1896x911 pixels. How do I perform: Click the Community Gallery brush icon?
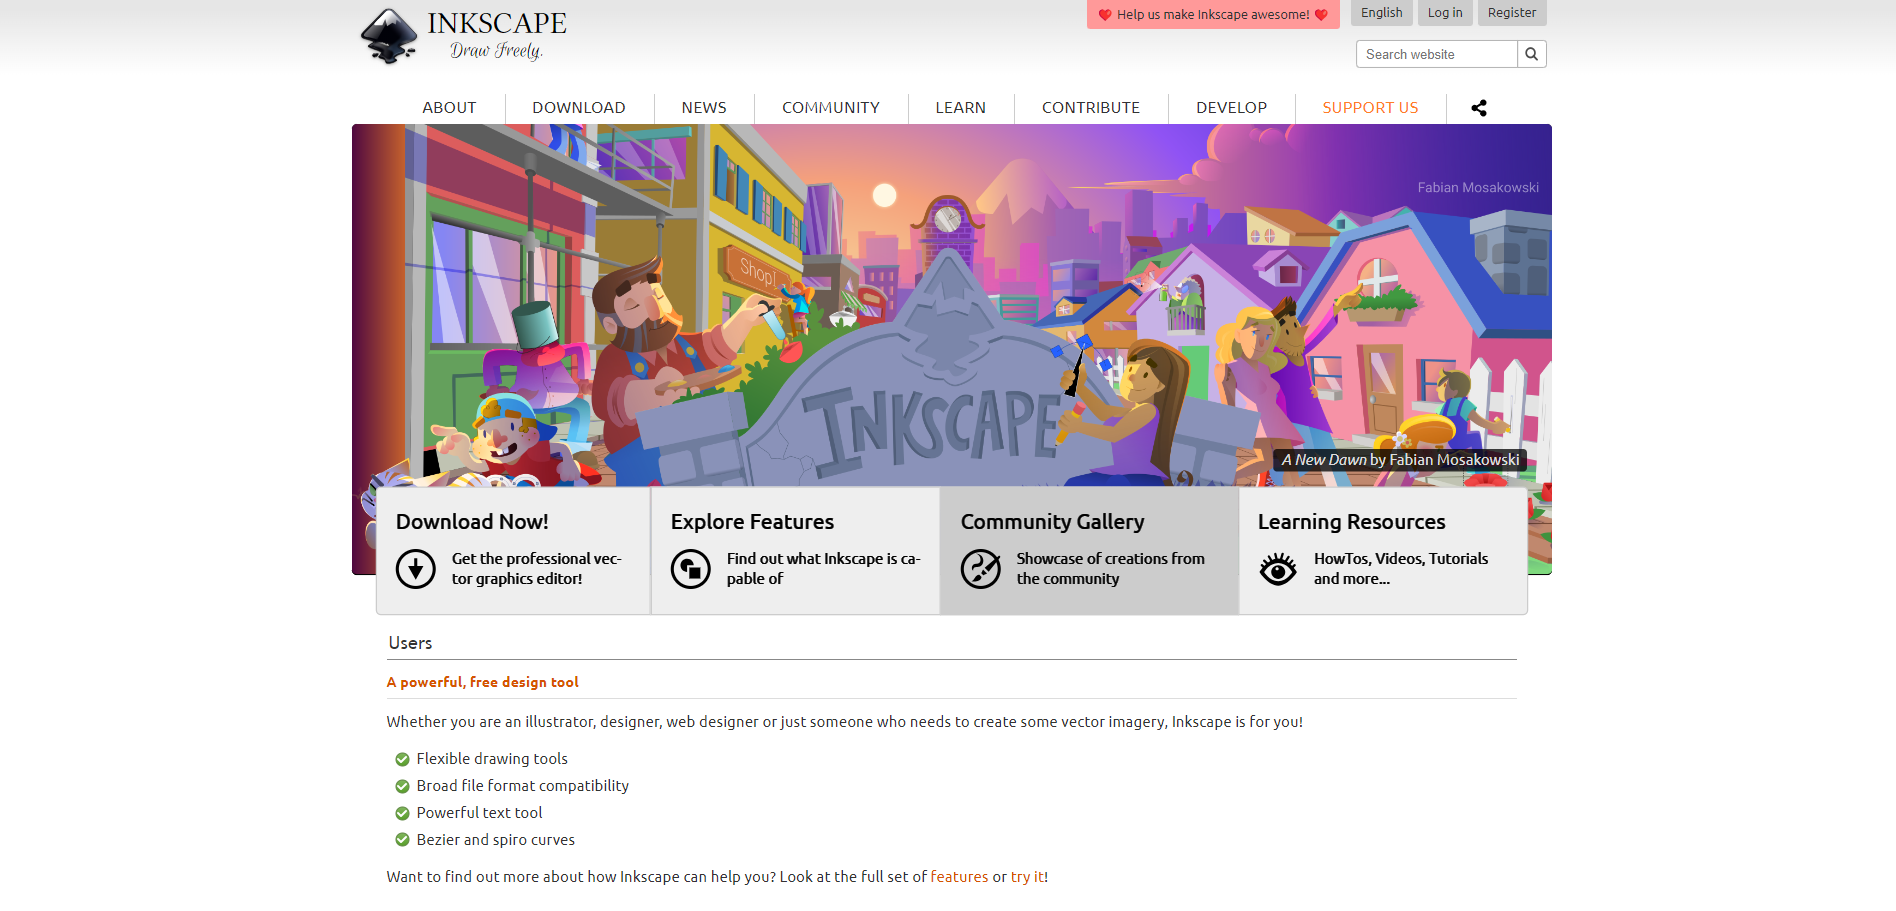pos(981,569)
